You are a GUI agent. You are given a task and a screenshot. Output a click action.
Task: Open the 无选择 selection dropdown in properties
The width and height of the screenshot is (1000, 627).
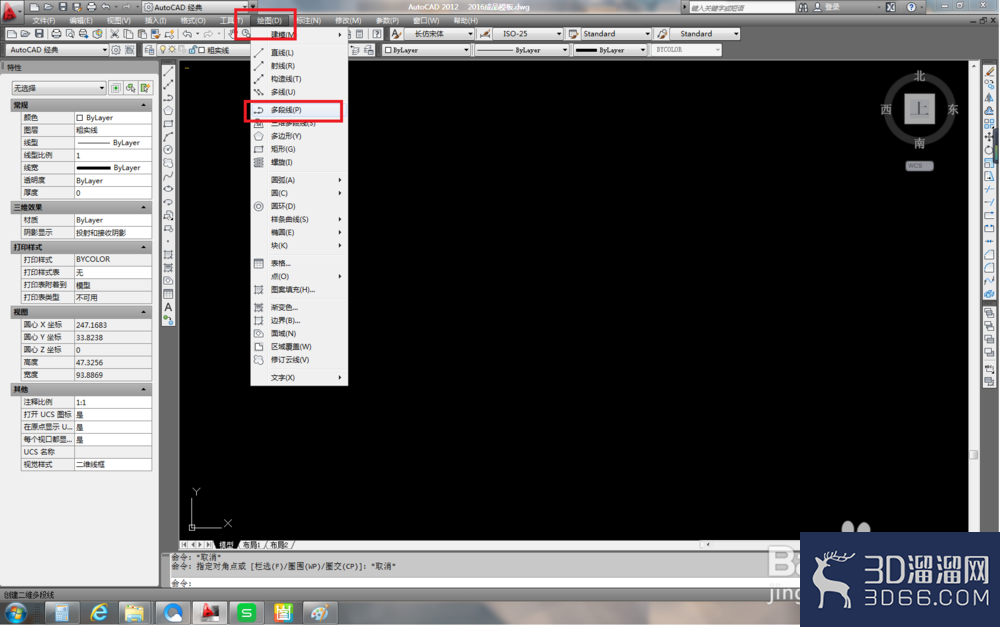59,88
